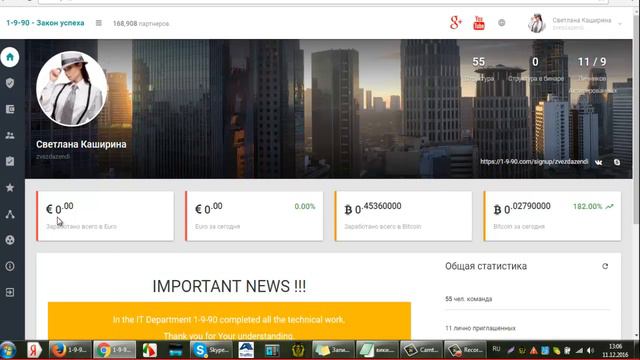640x360 pixels.
Task: Open the home dashboard icon in sidebar
Action: tap(10, 57)
